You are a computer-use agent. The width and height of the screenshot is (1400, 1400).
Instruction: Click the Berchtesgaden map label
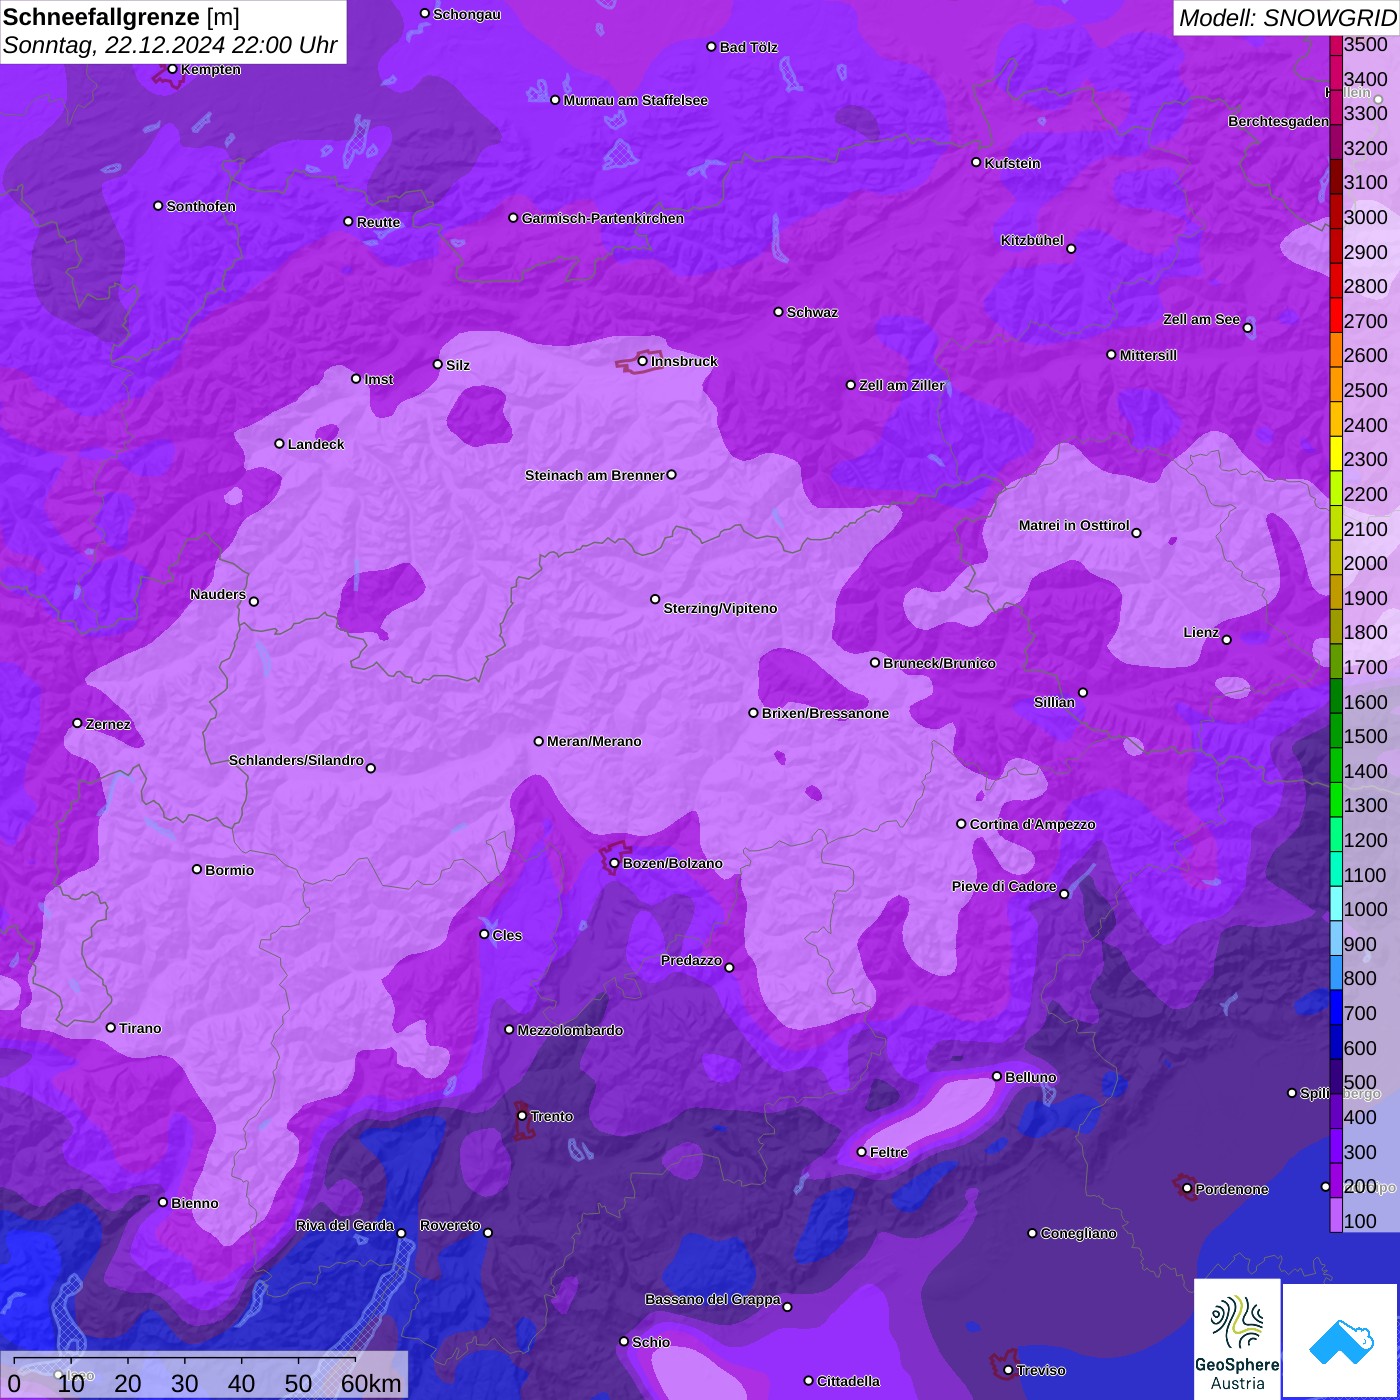(1278, 121)
